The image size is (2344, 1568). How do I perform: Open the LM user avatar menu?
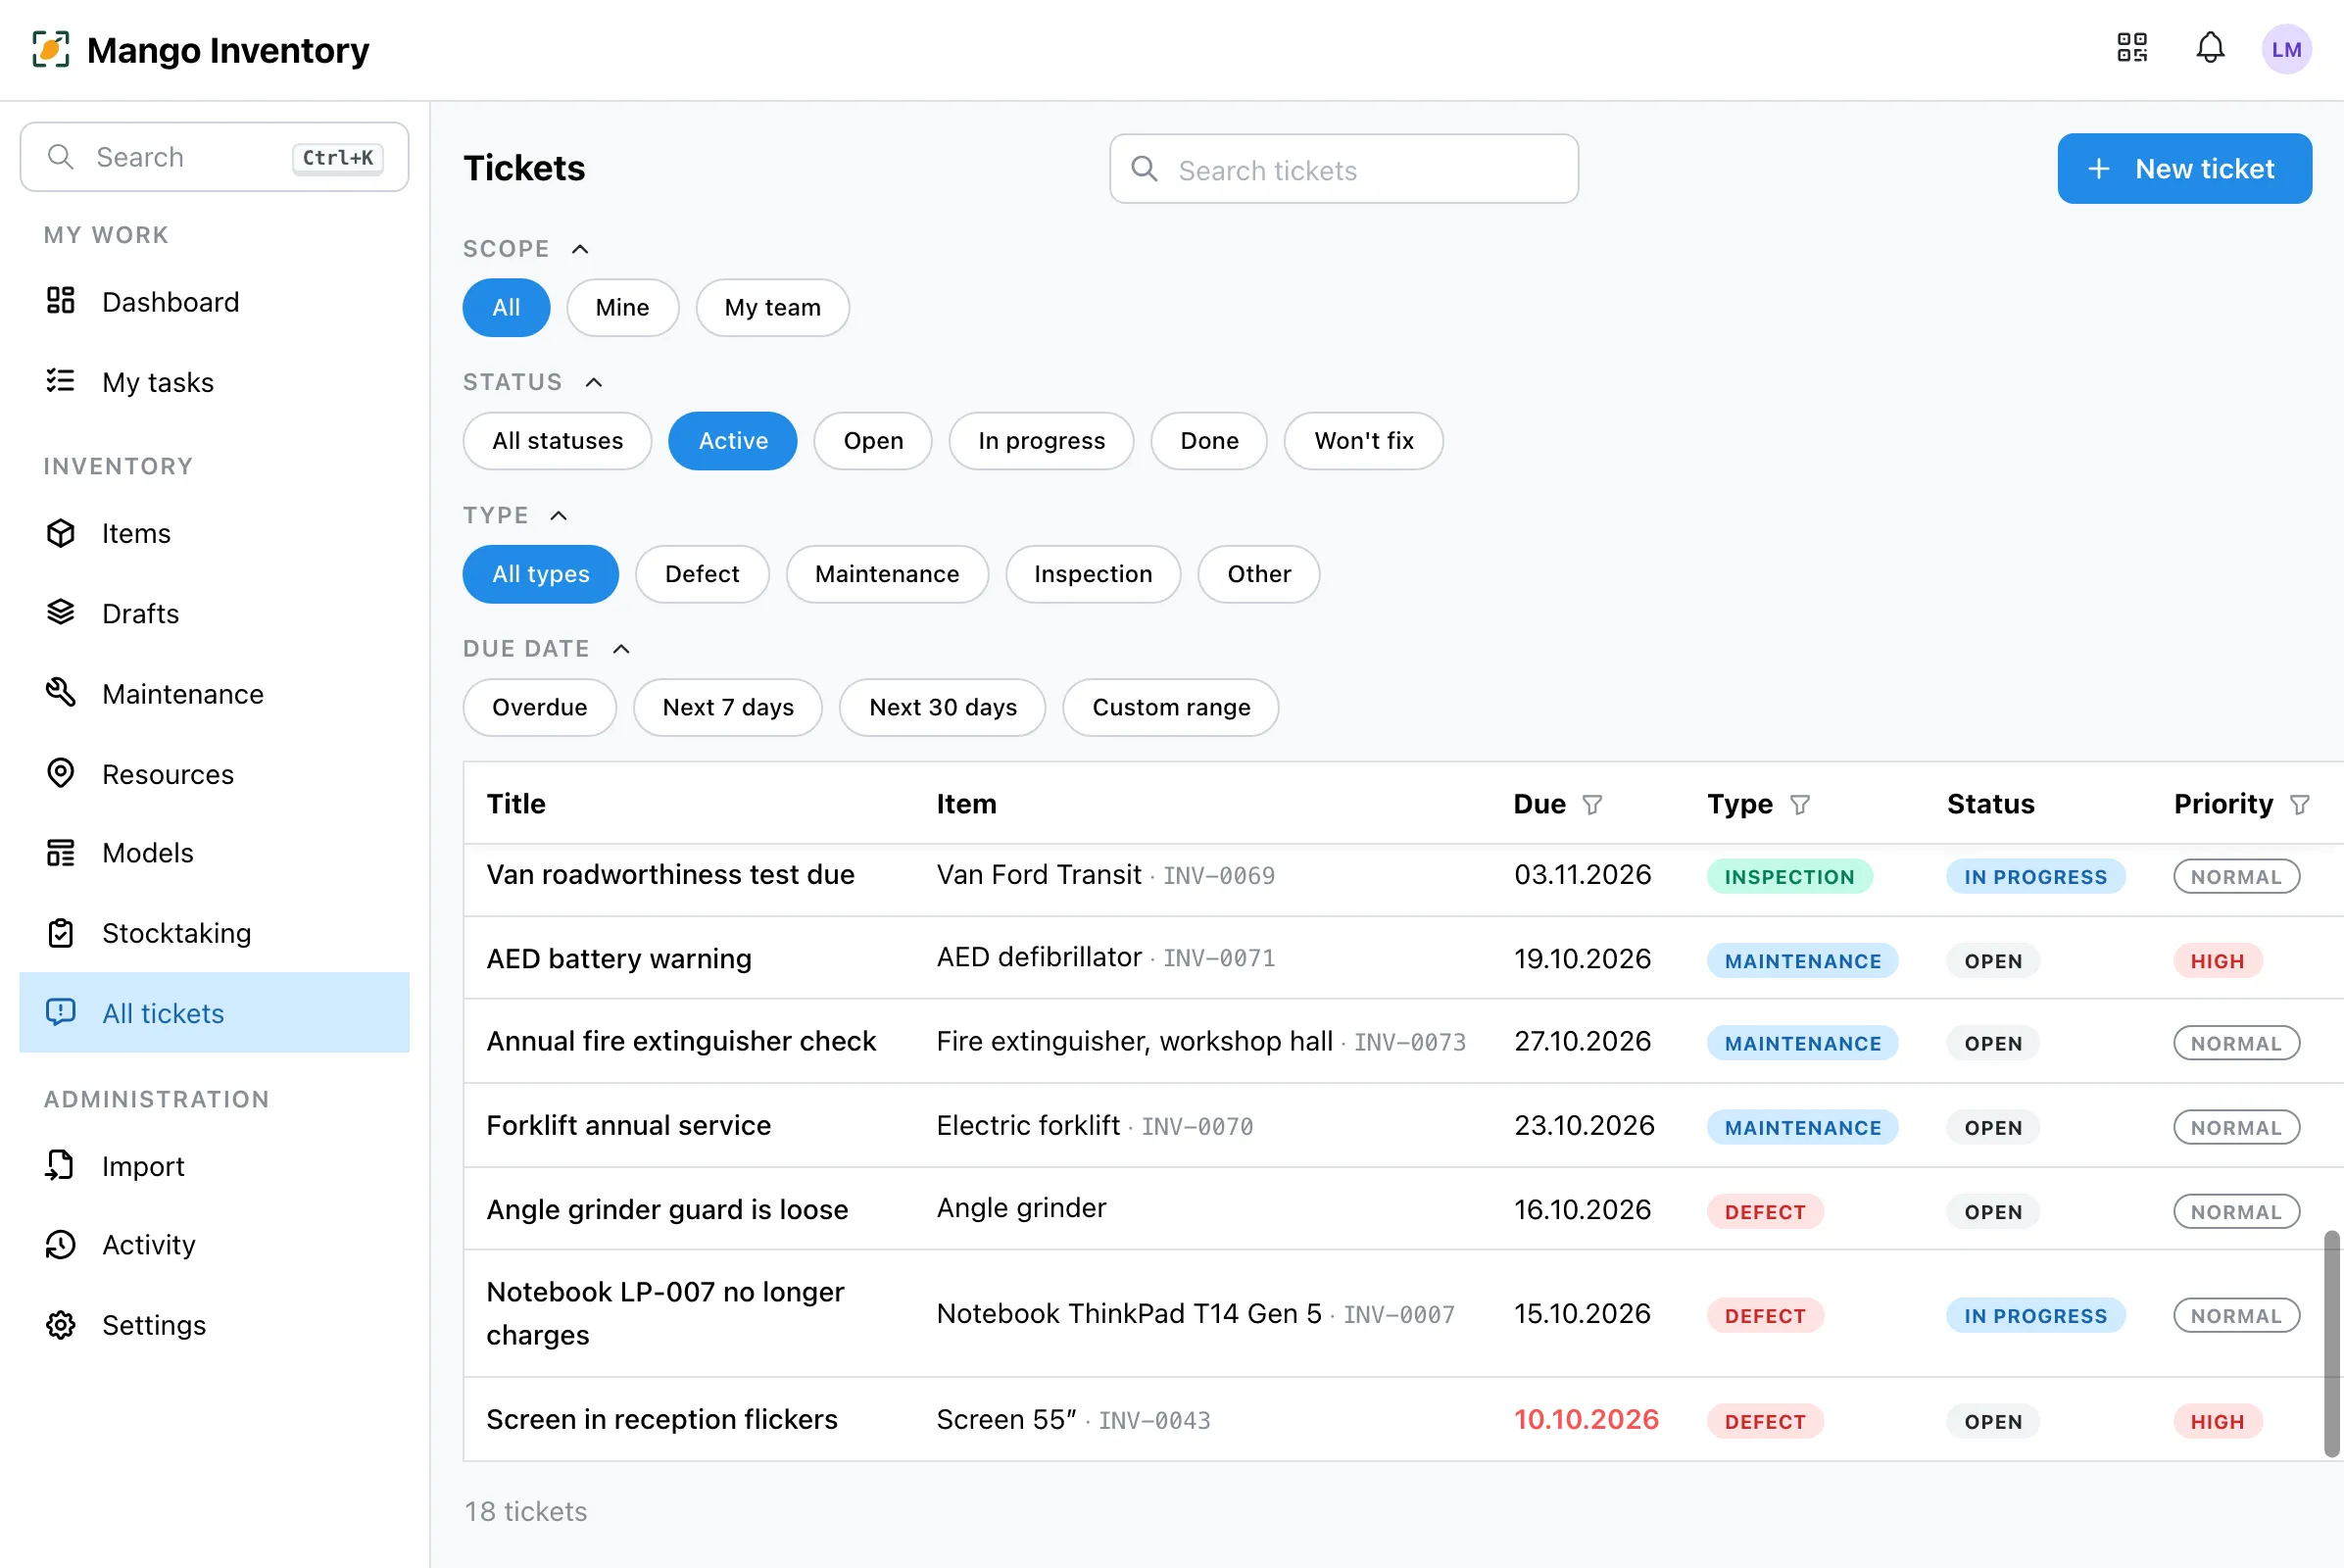[2286, 49]
